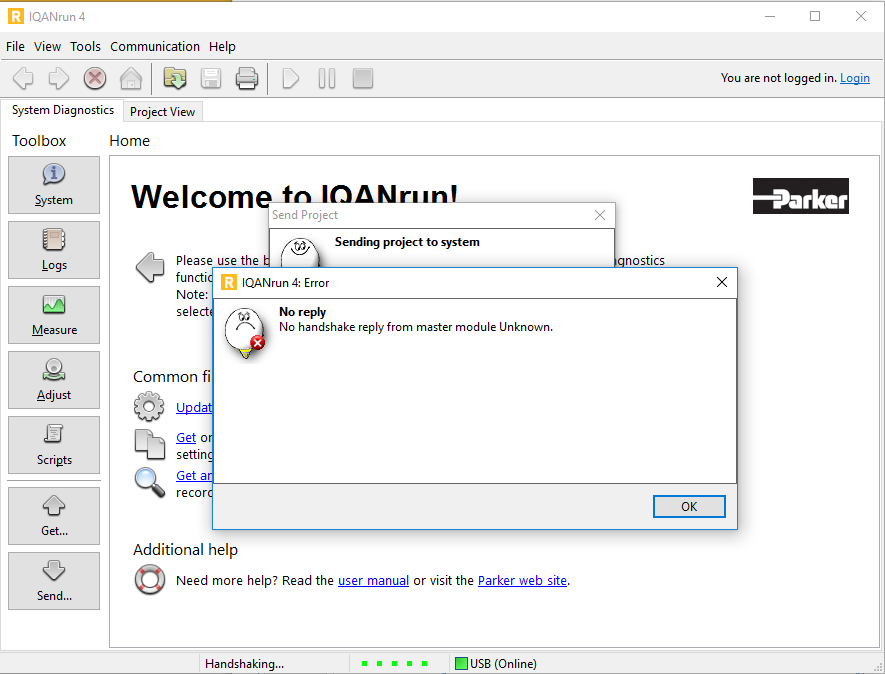The width and height of the screenshot is (885, 674).
Task: Switch to the Project View tab
Action: point(163,112)
